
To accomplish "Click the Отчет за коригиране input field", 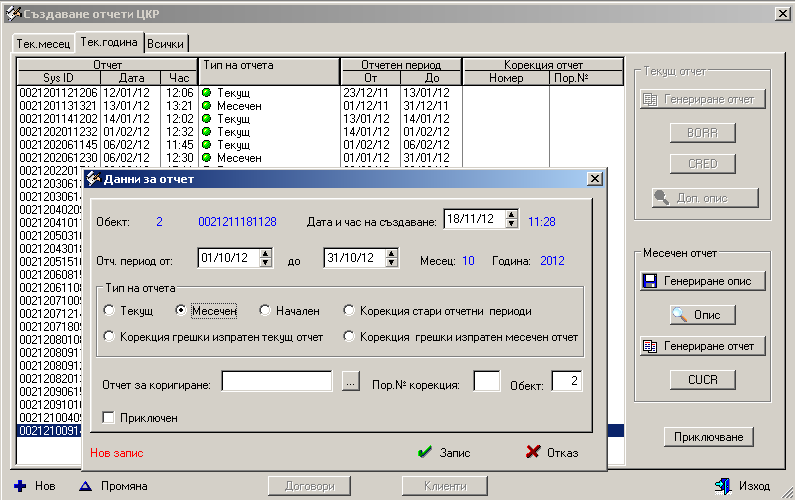I will pyautogui.click(x=277, y=381).
